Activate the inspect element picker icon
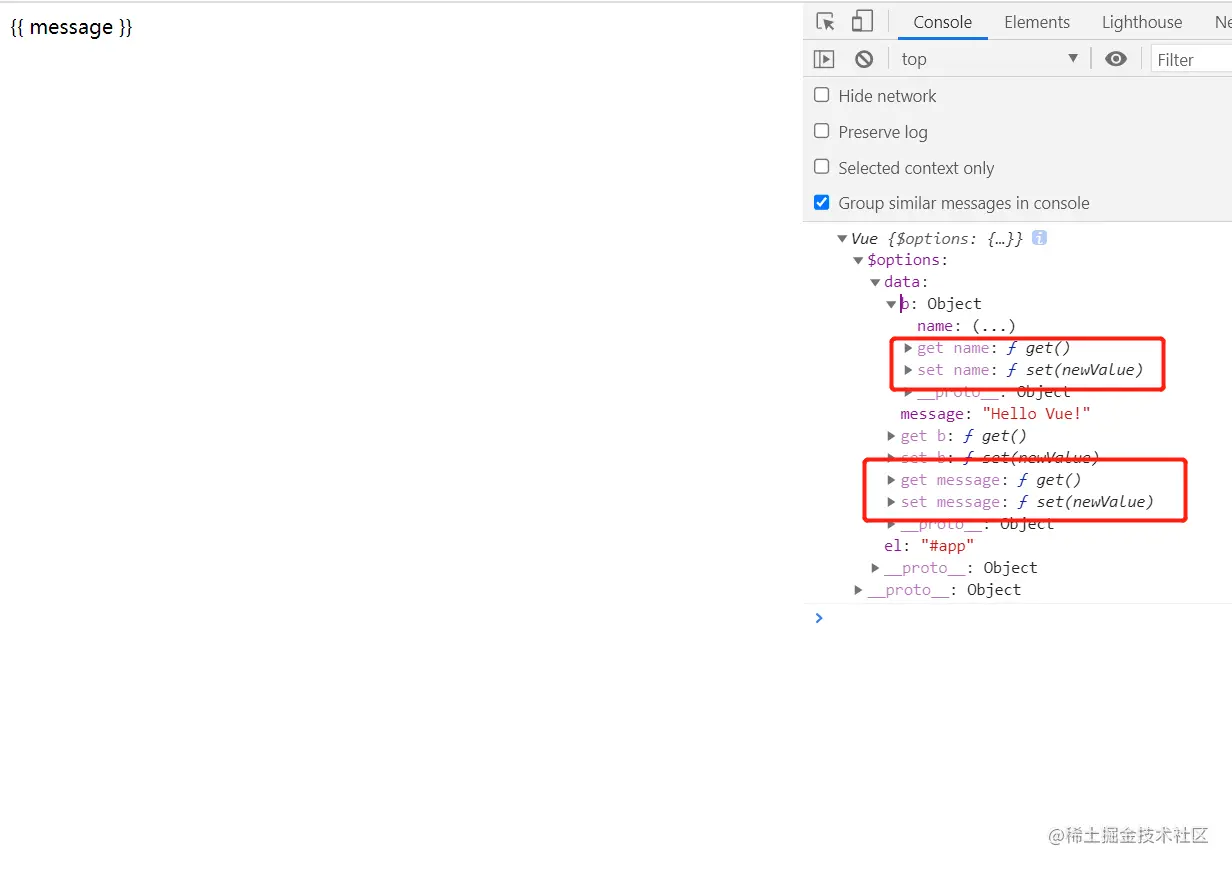1232x869 pixels. [x=825, y=21]
